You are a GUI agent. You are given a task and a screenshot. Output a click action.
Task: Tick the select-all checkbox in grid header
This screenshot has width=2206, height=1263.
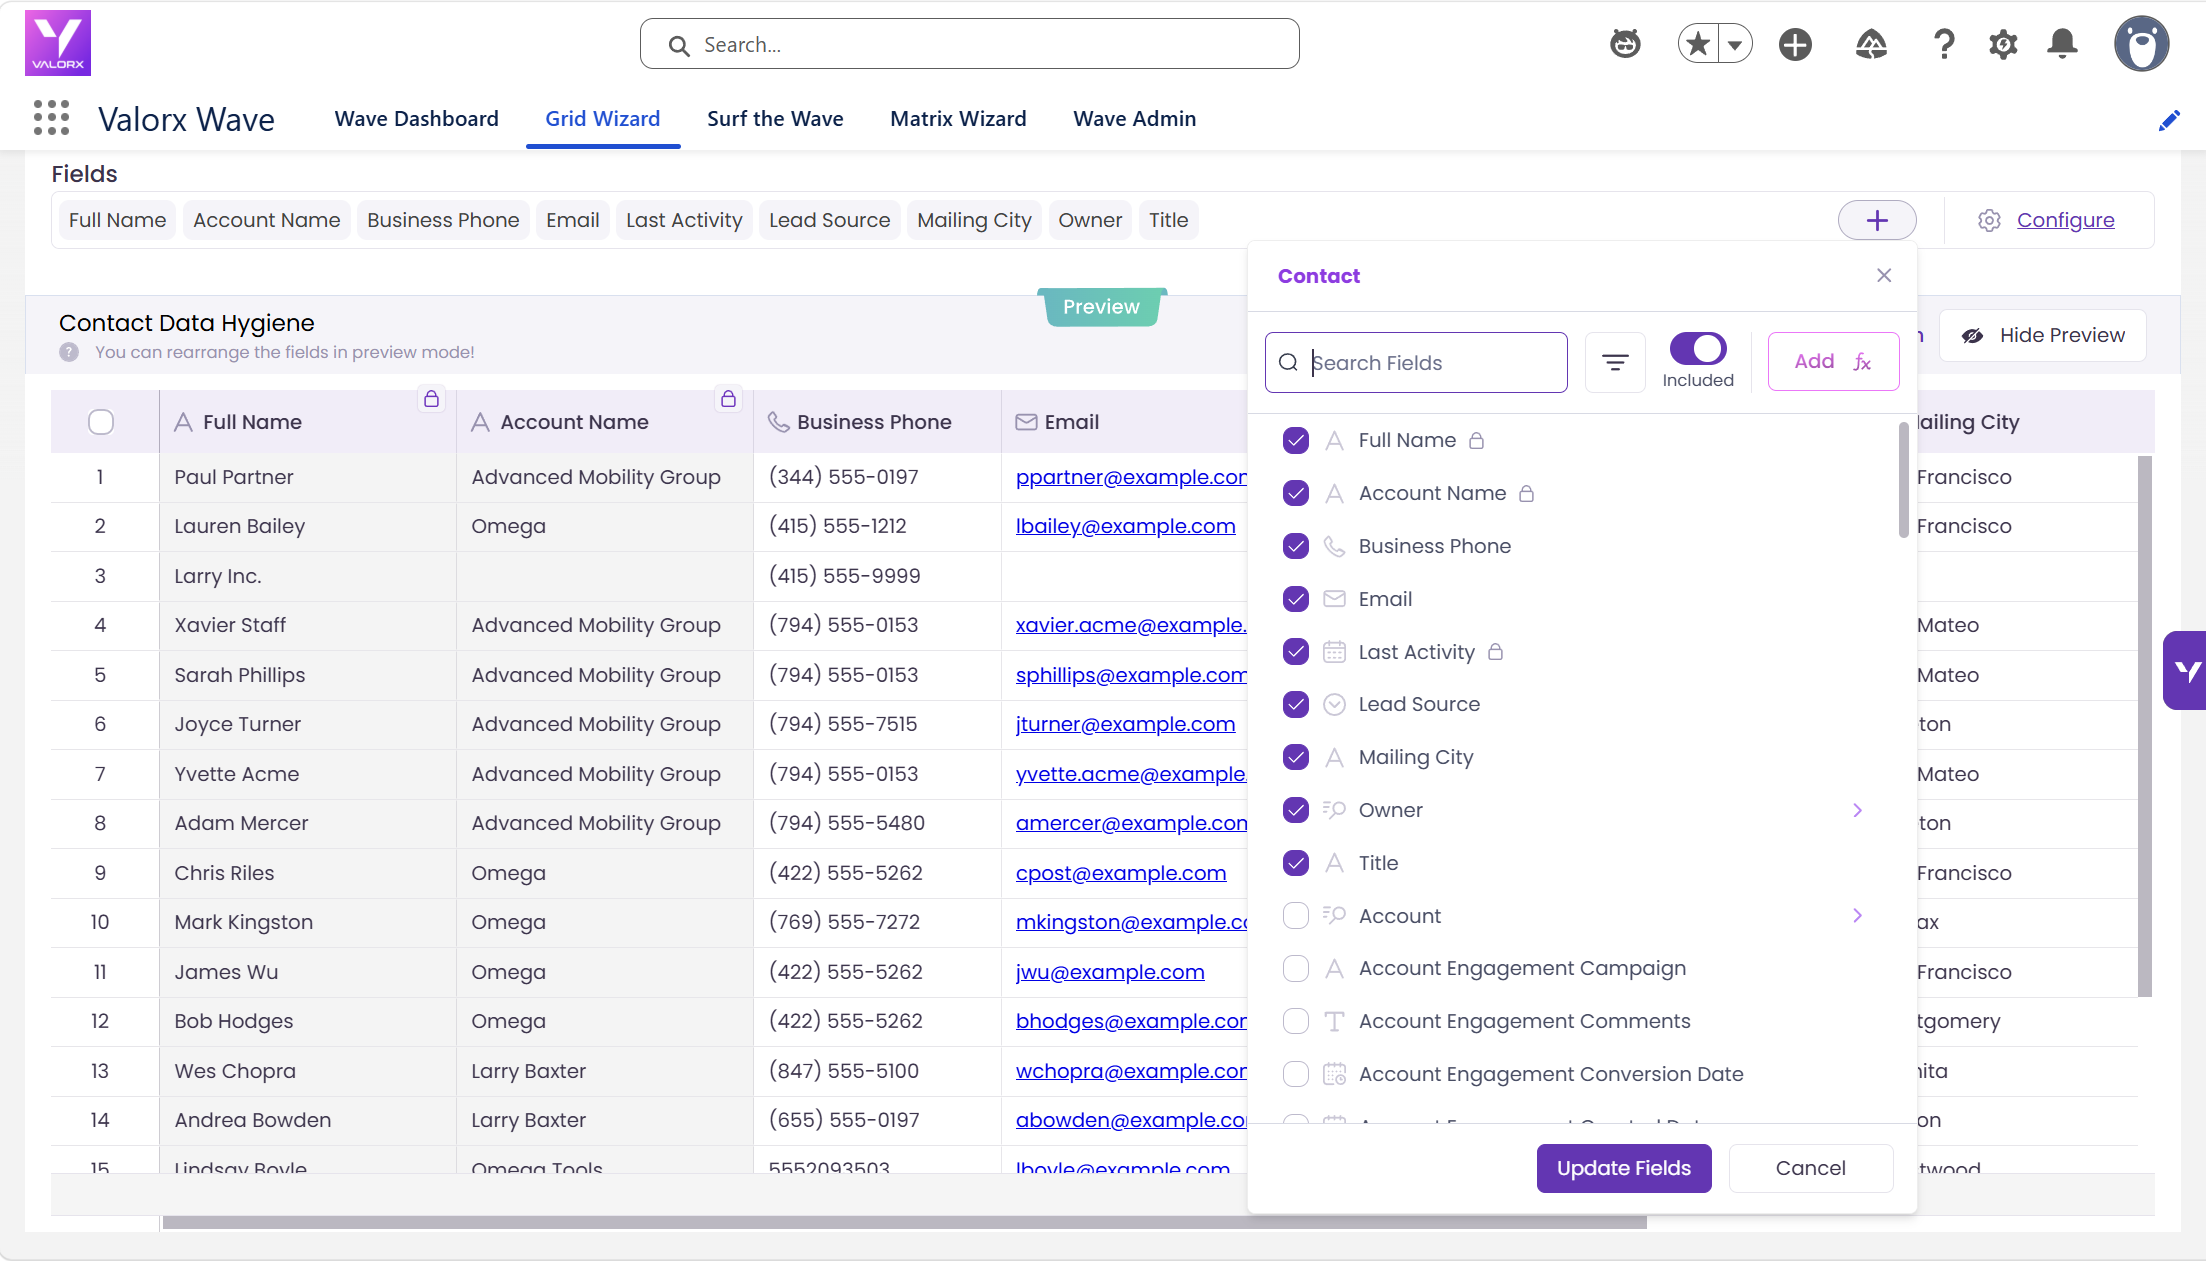(101, 422)
